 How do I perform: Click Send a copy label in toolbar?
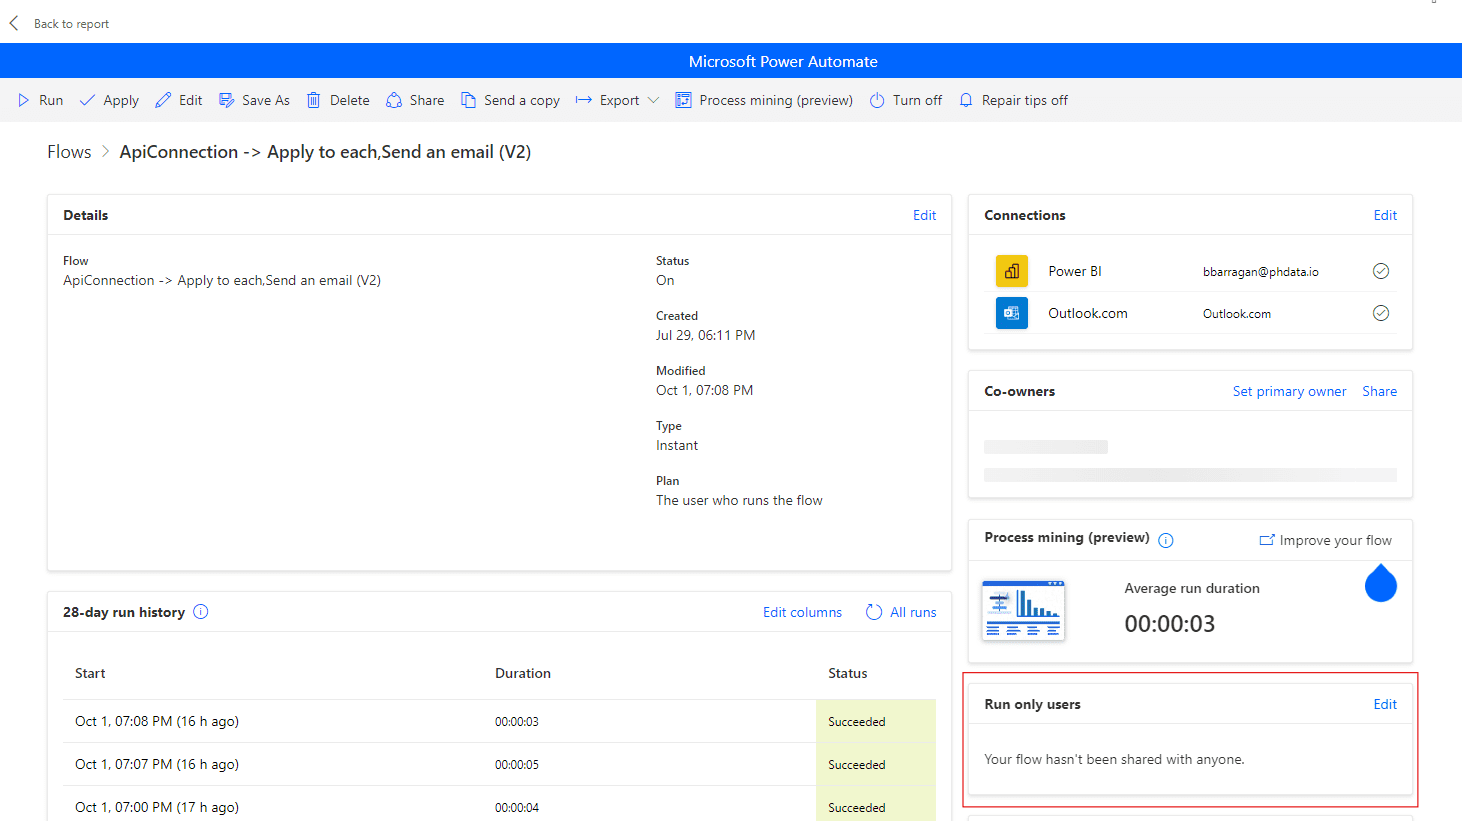(x=522, y=100)
